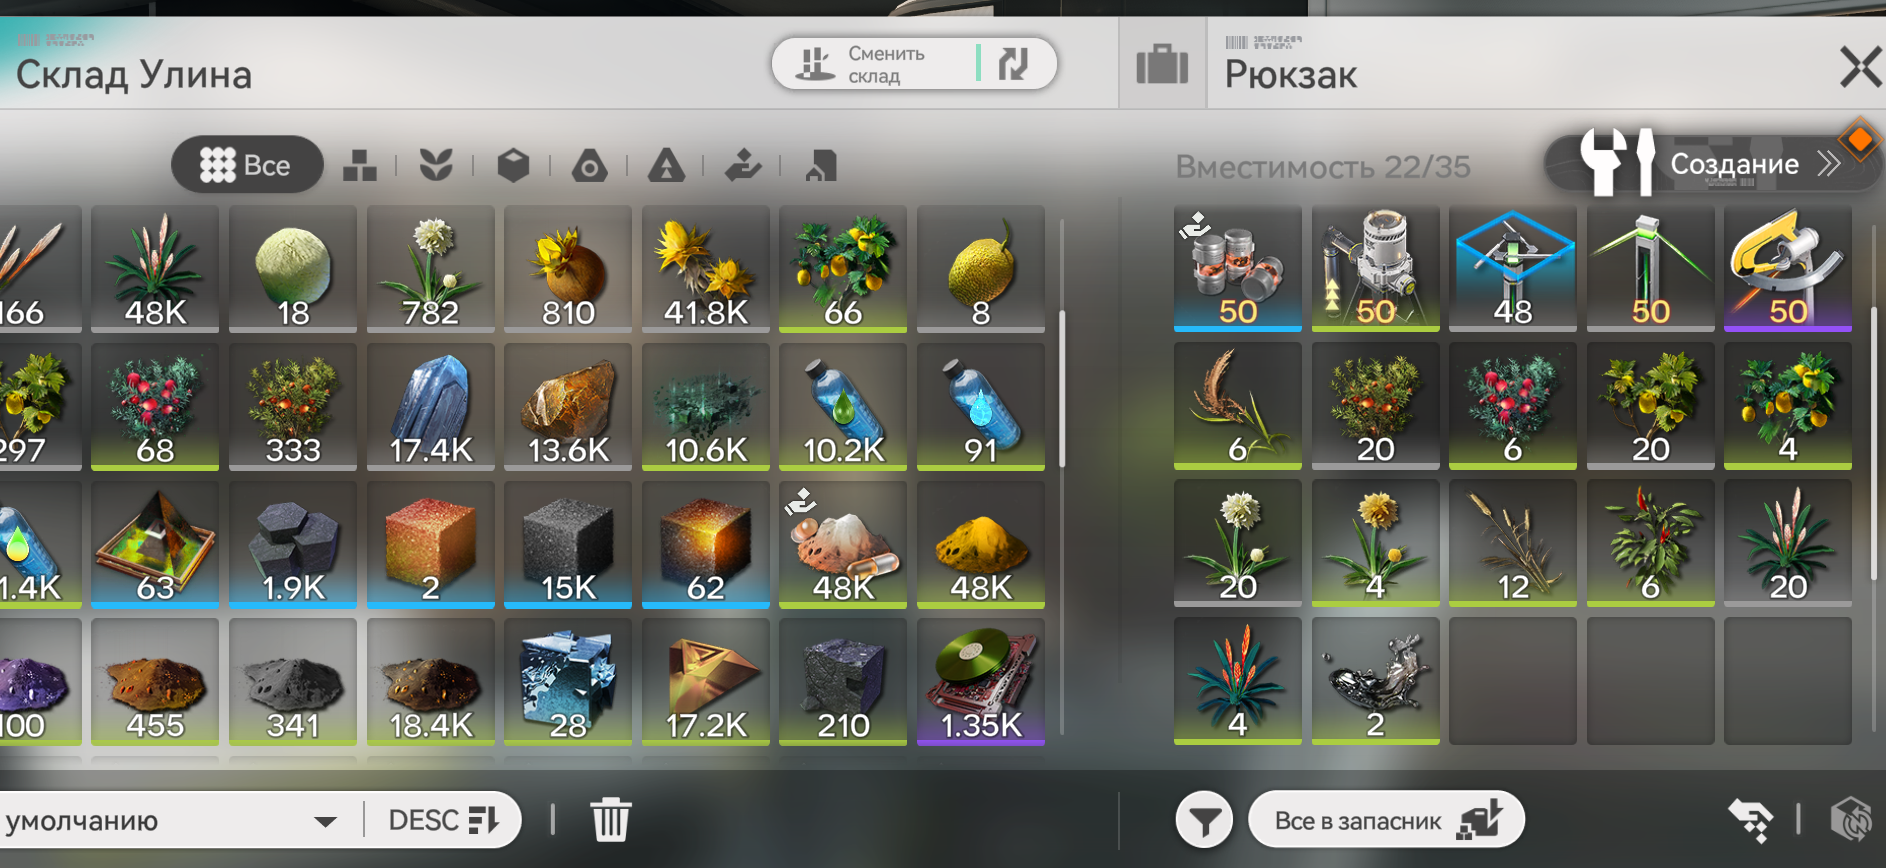
Task: Select the cube materials category filter icon
Action: coord(513,165)
